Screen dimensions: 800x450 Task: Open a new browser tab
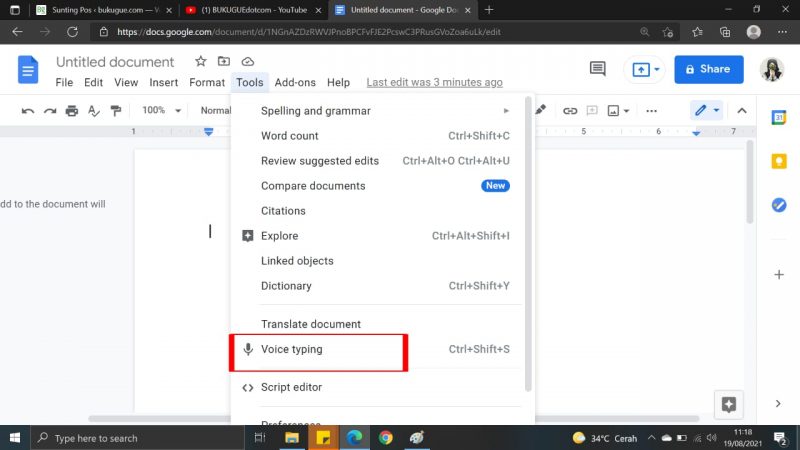(x=489, y=10)
